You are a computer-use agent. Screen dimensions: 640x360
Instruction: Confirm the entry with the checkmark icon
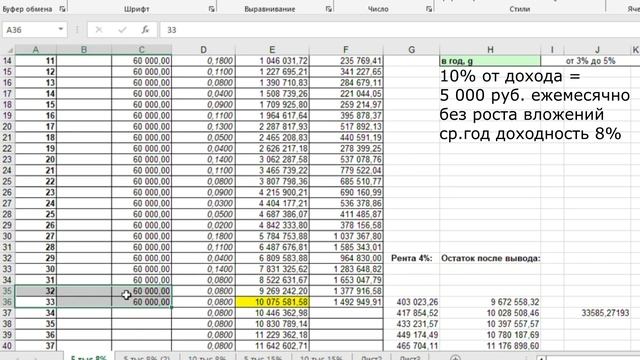[x=122, y=30]
